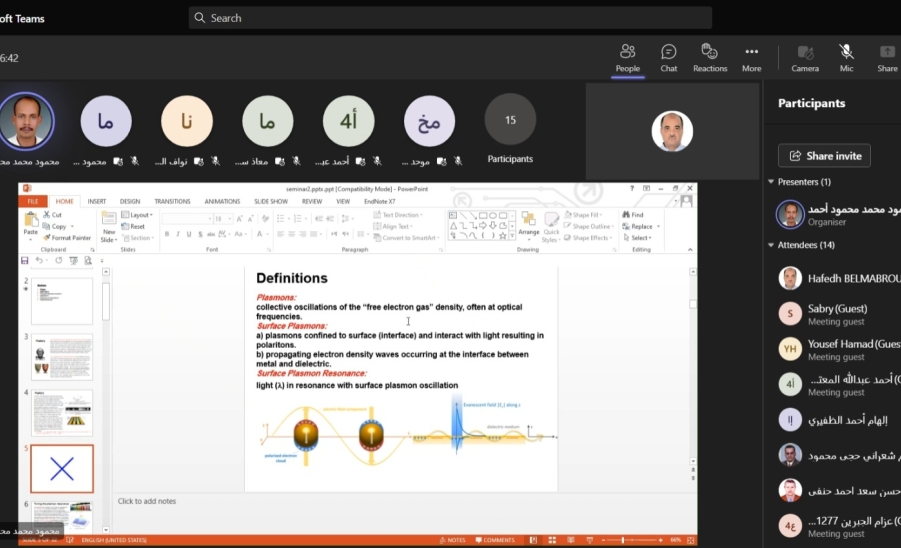The image size is (901, 548).
Task: Open the Align Text dropdown
Action: click(x=393, y=226)
